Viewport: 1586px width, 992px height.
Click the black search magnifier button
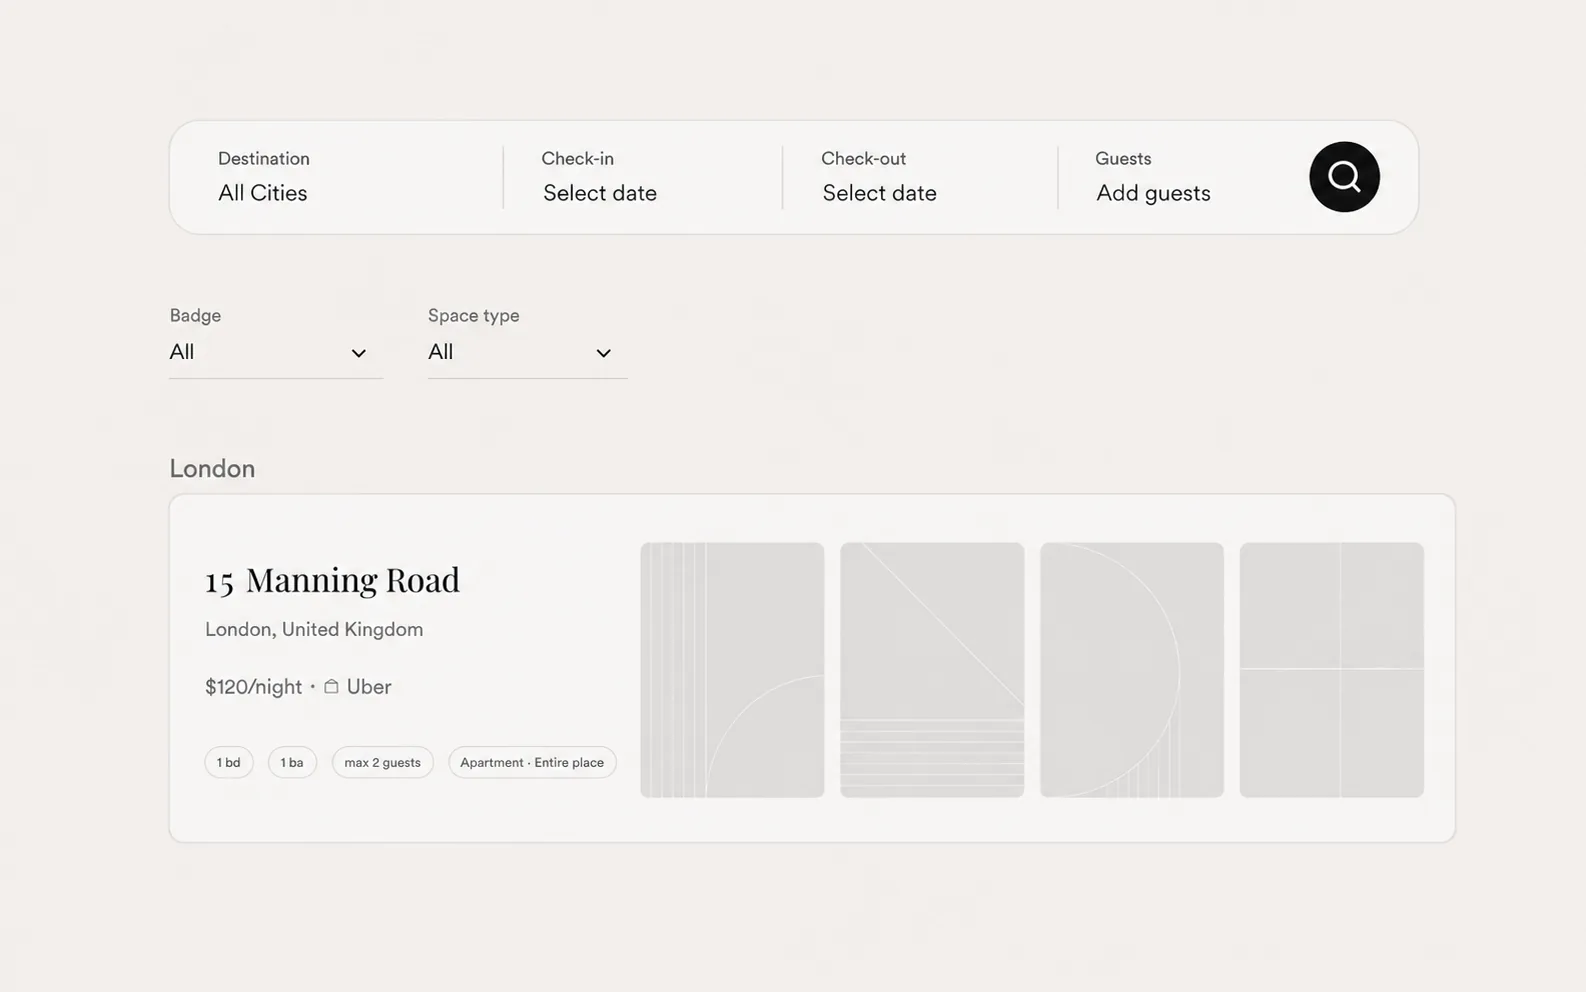(1344, 177)
